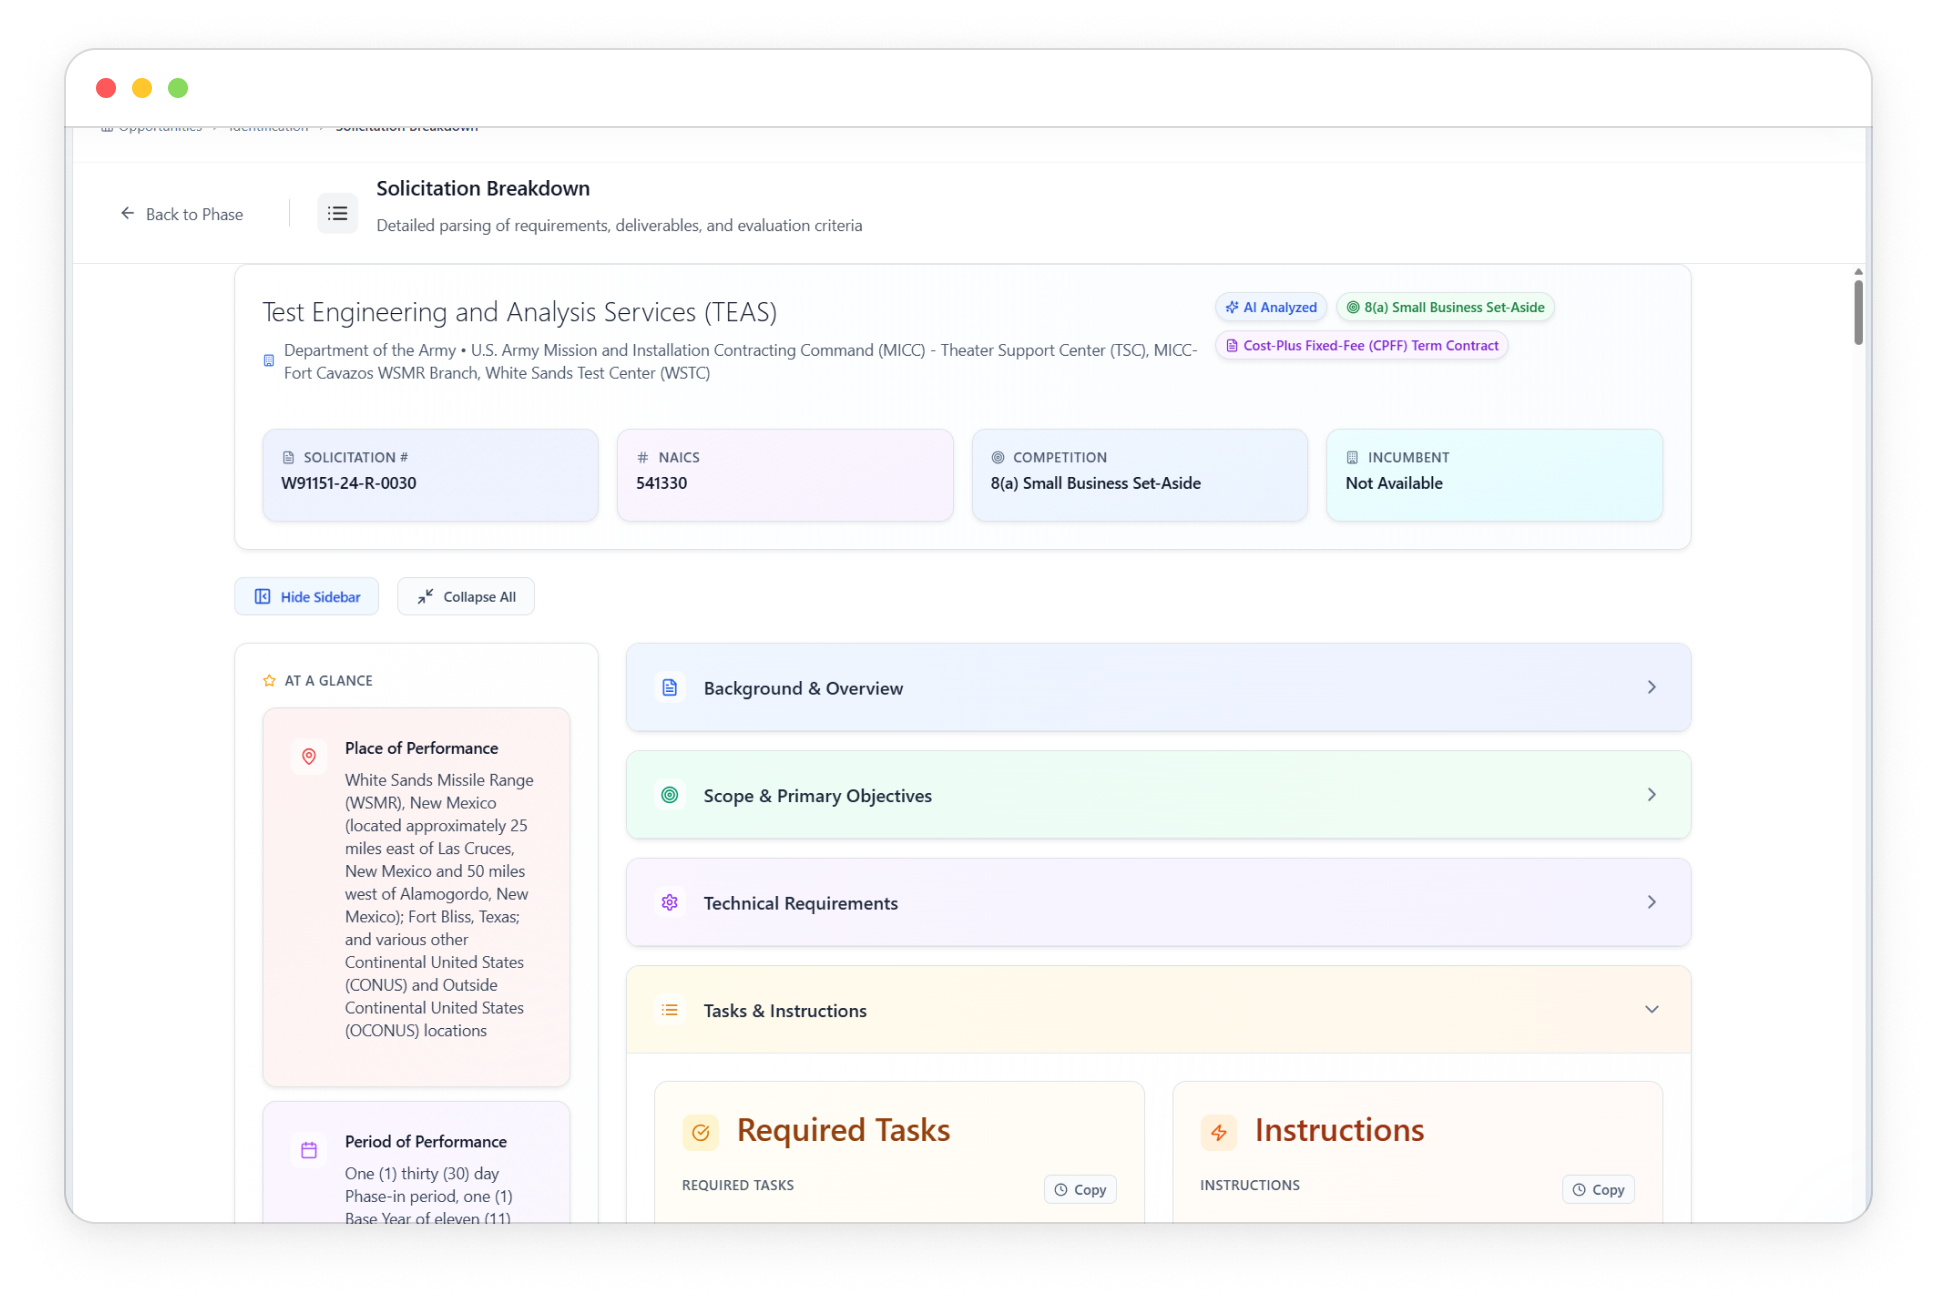This screenshot has width=1937, height=1304.
Task: Click the vertical page scrollbar thumb
Action: coord(1858,312)
